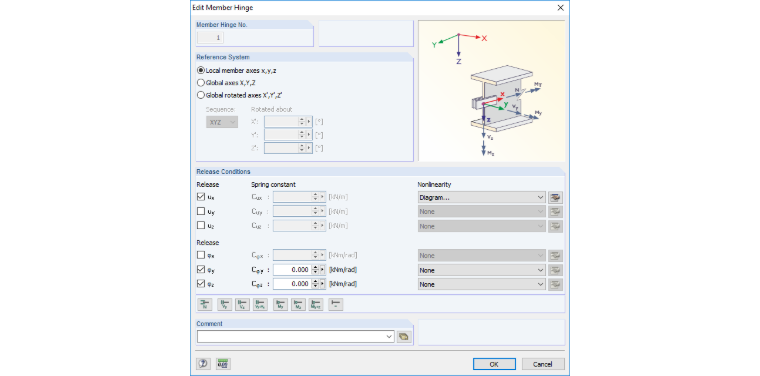Click the 'Release Conditions' section header
Image resolution: width=760 pixels, height=376 pixels.
tap(223, 172)
